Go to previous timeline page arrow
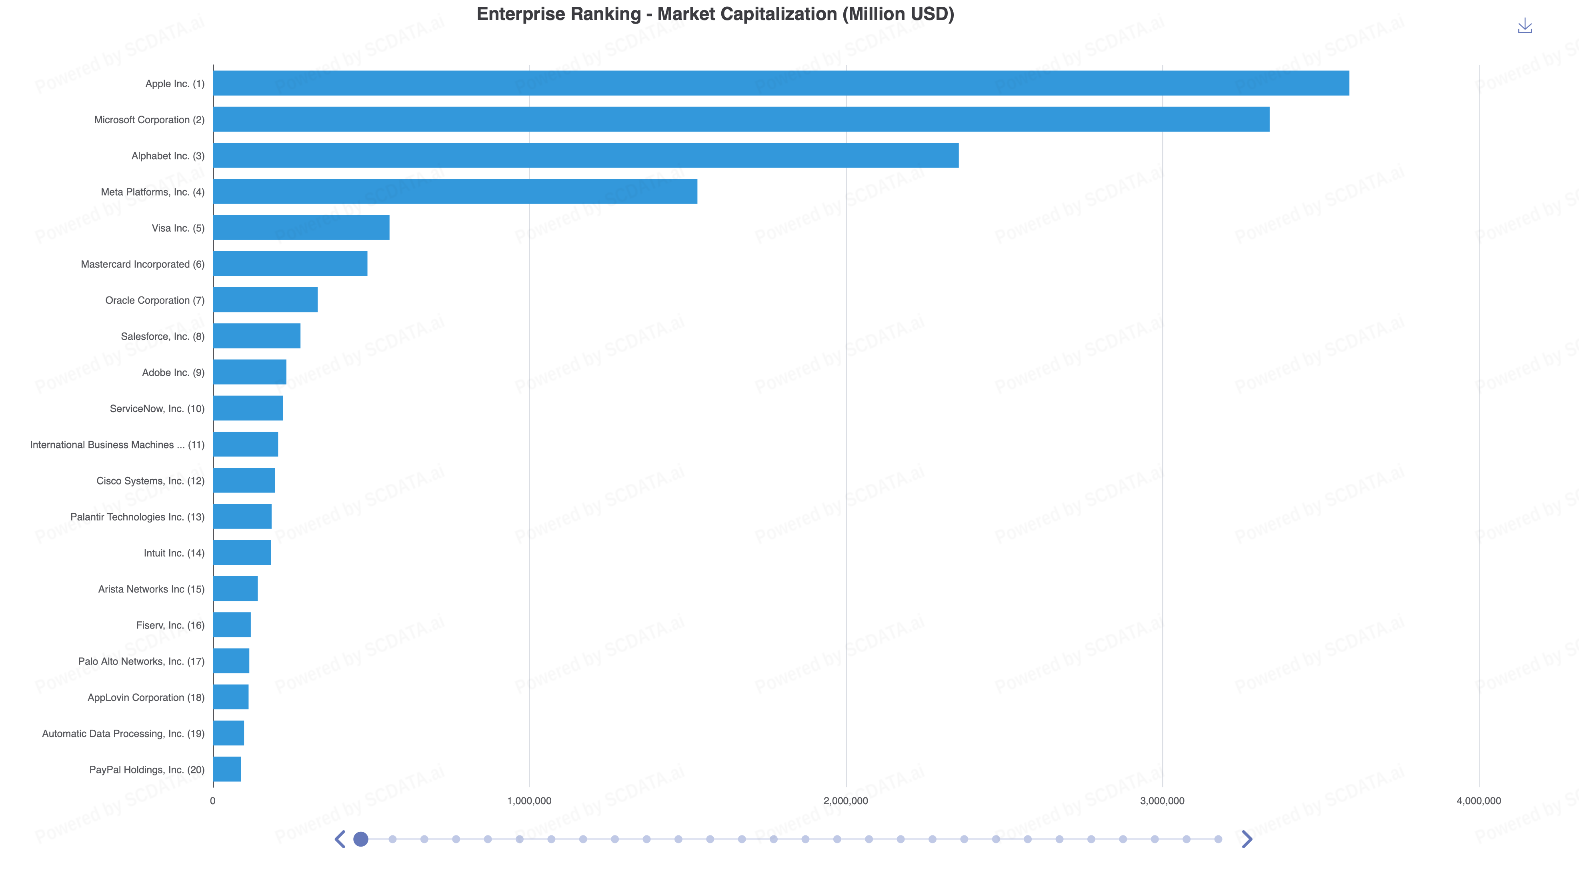Image resolution: width=1579 pixels, height=885 pixels. (x=340, y=839)
